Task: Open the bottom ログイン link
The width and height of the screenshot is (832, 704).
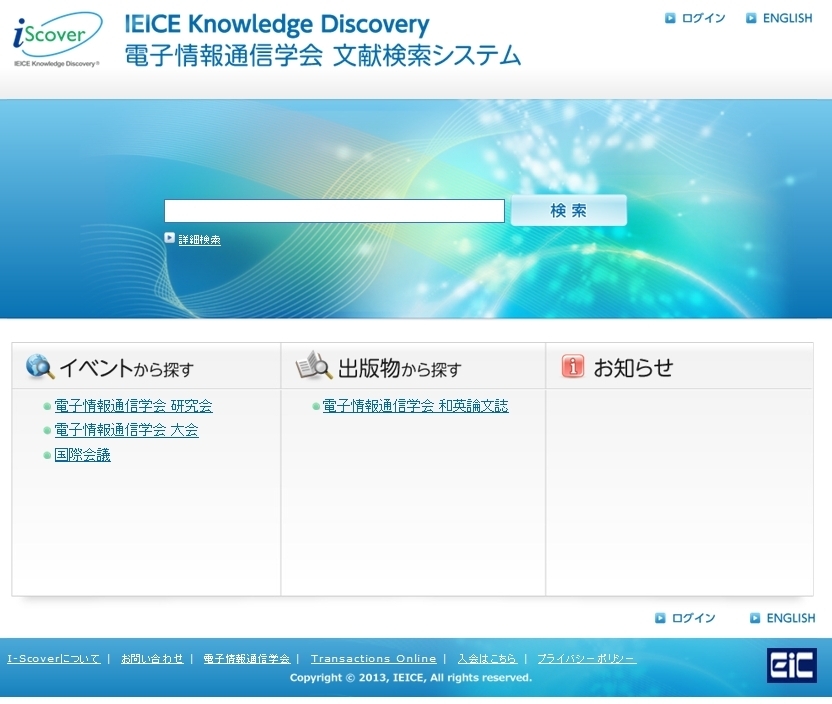Action: click(694, 618)
